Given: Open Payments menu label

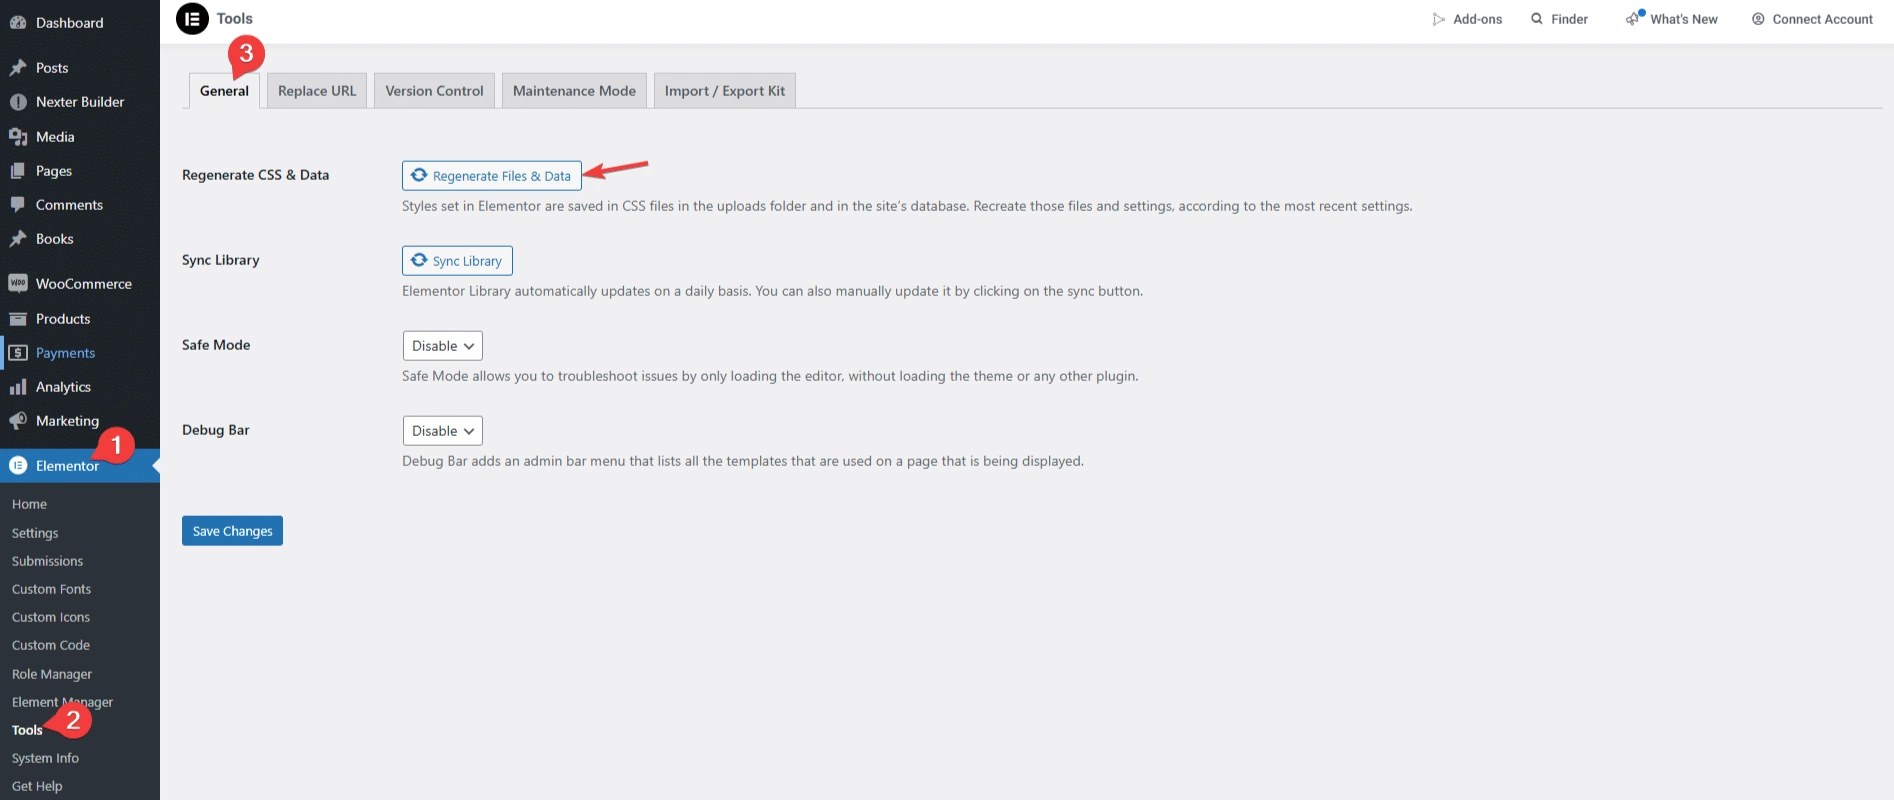Looking at the screenshot, I should pyautogui.click(x=65, y=353).
